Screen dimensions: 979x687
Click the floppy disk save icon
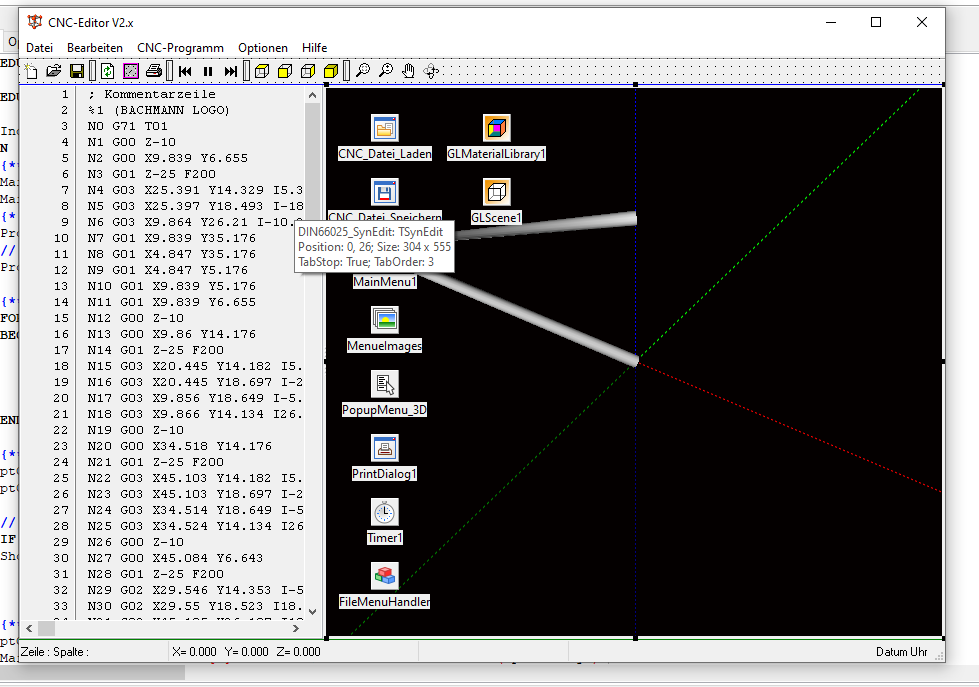click(x=77, y=71)
